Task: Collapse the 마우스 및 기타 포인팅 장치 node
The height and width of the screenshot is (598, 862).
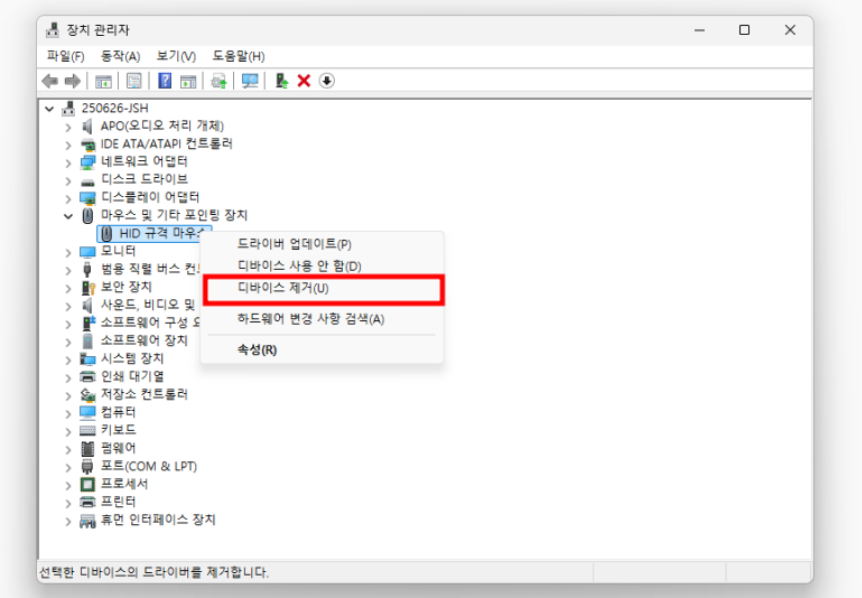Action: (x=68, y=216)
